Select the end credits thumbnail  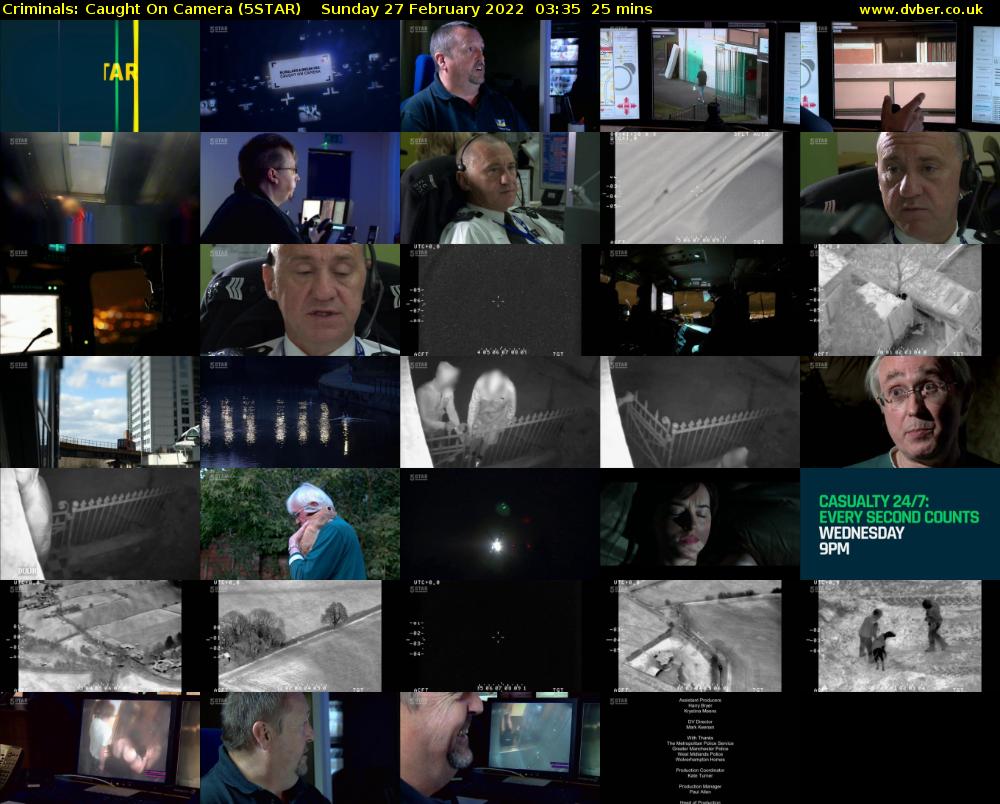coord(699,748)
